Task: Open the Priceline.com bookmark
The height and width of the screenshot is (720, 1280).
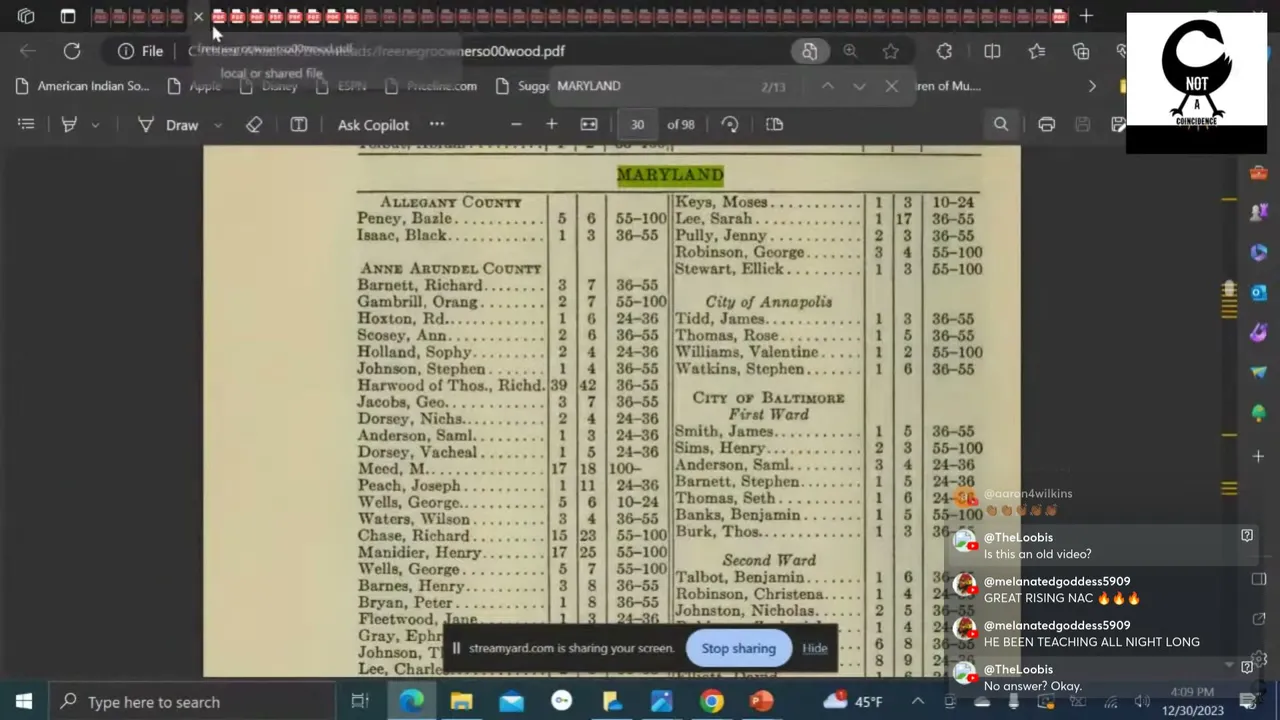Action: (430, 86)
